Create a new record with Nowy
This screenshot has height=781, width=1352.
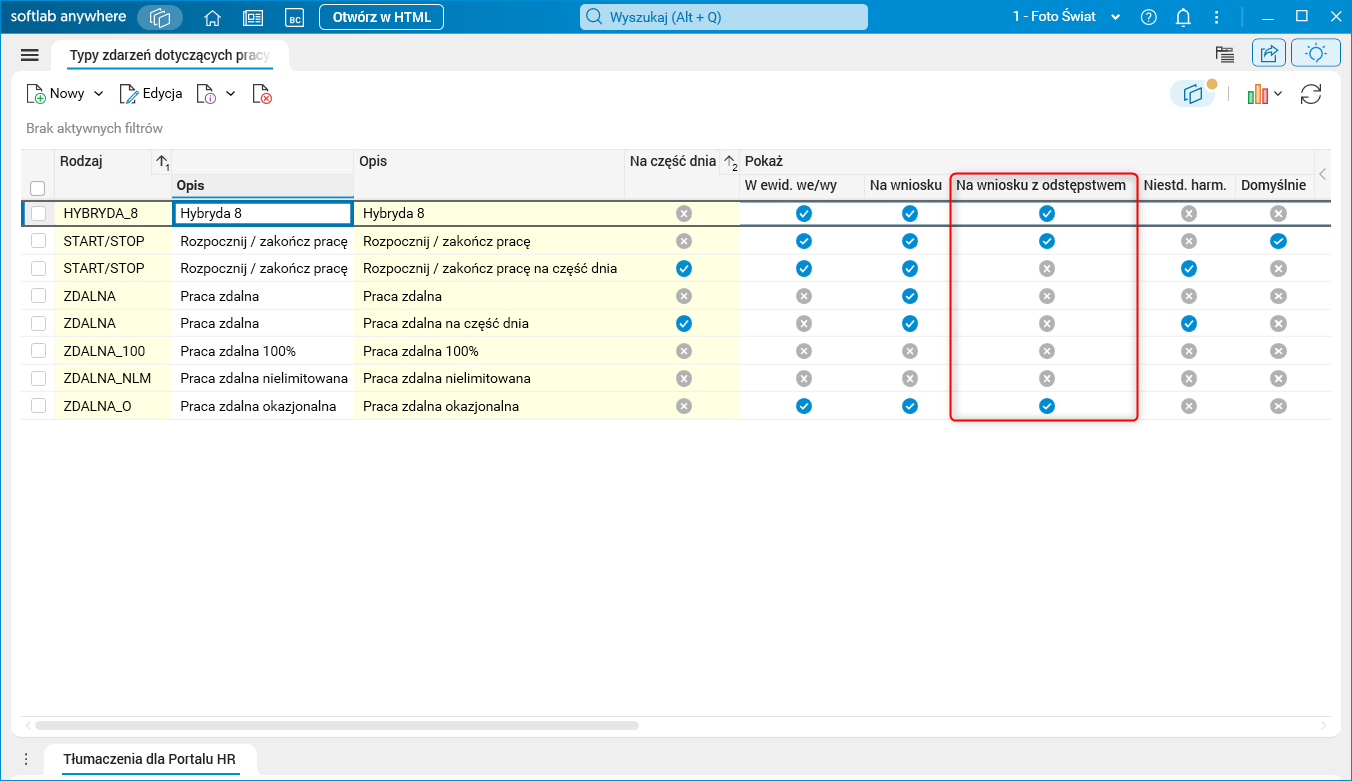(56, 94)
